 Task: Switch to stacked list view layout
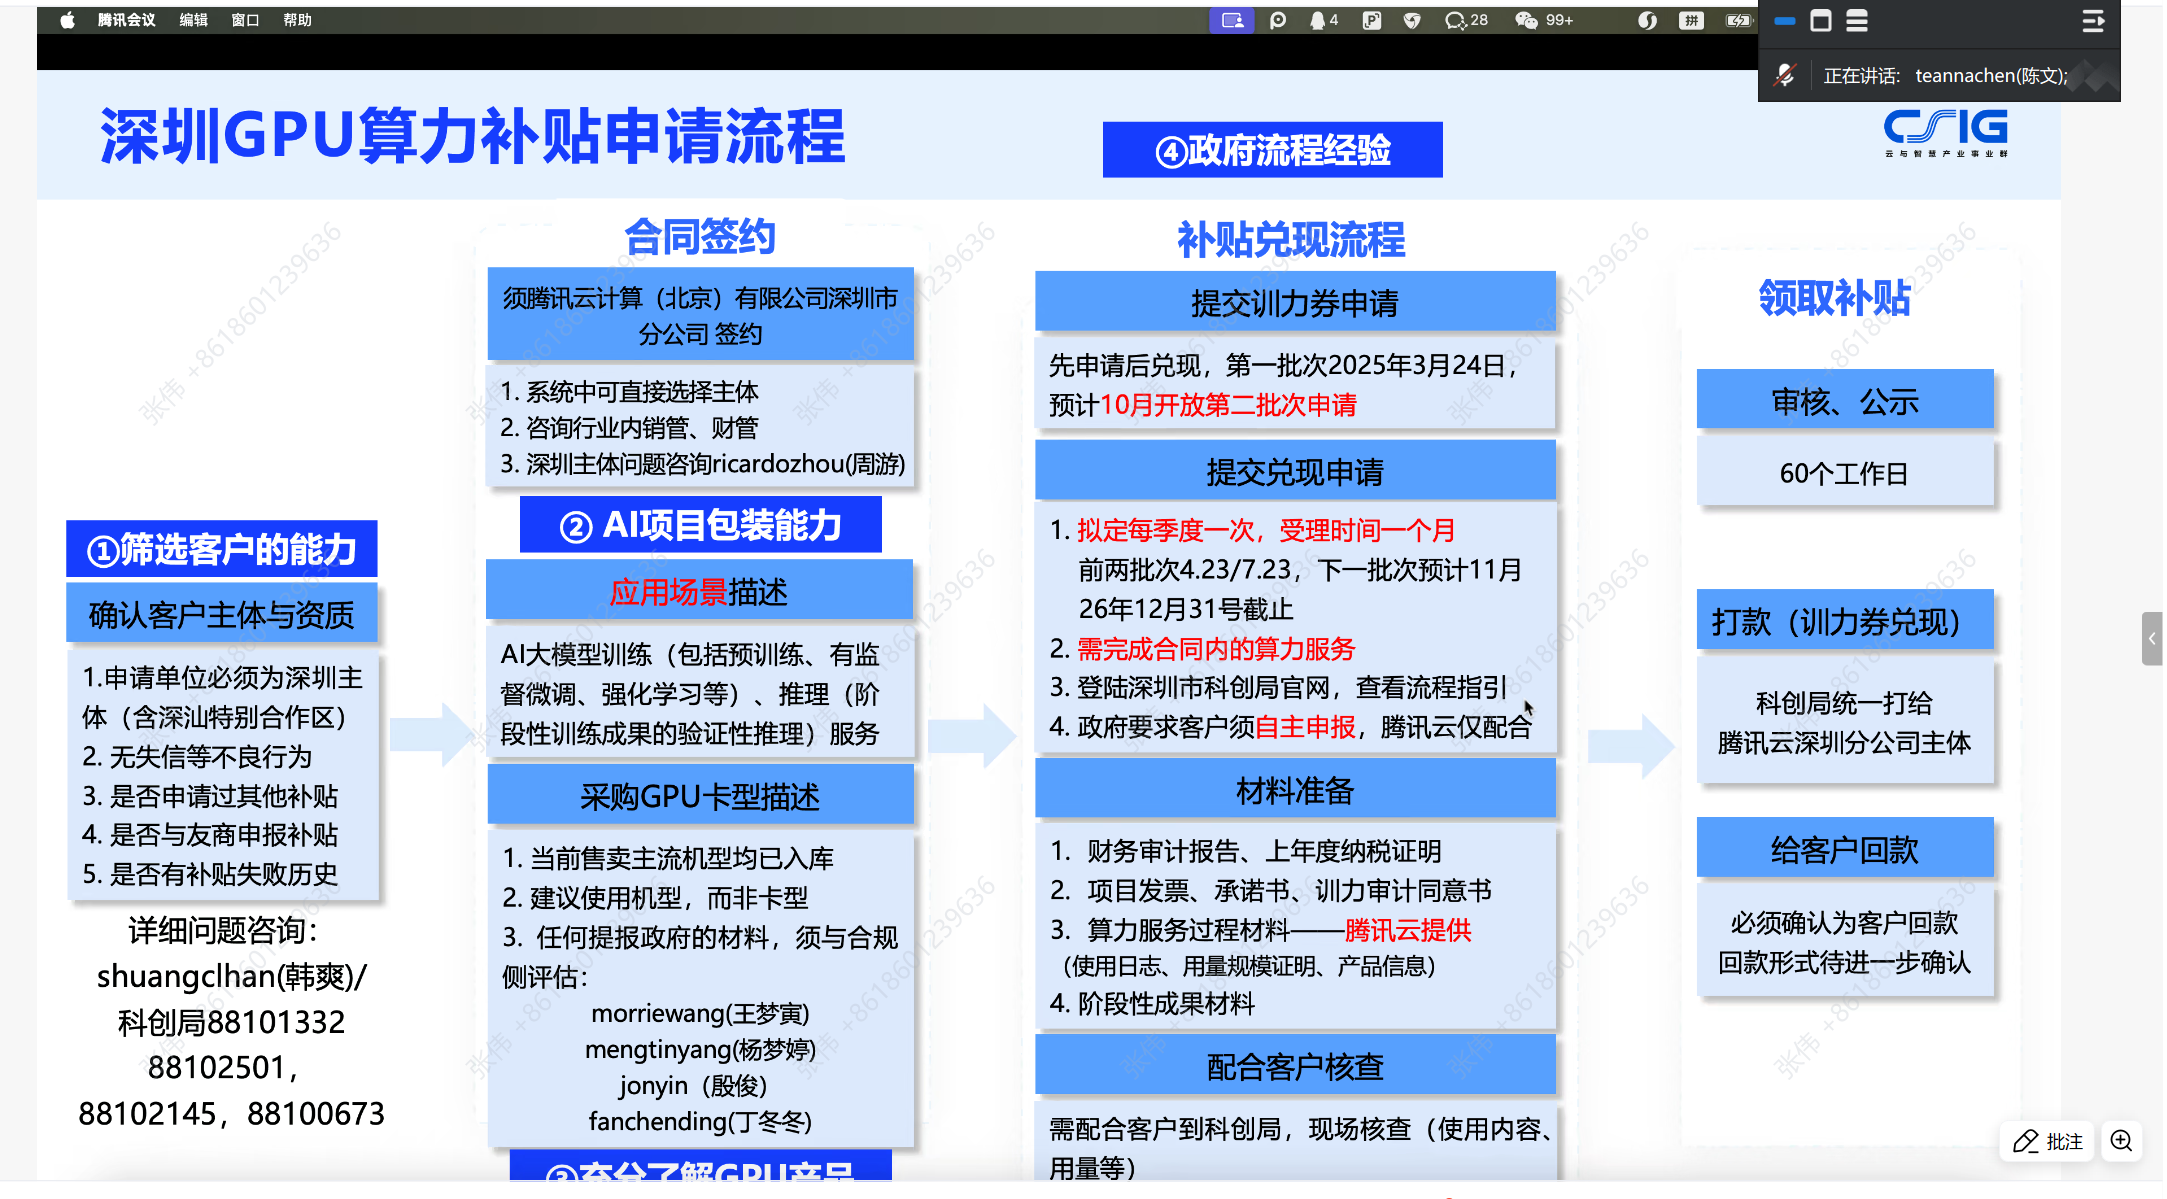(x=1857, y=20)
